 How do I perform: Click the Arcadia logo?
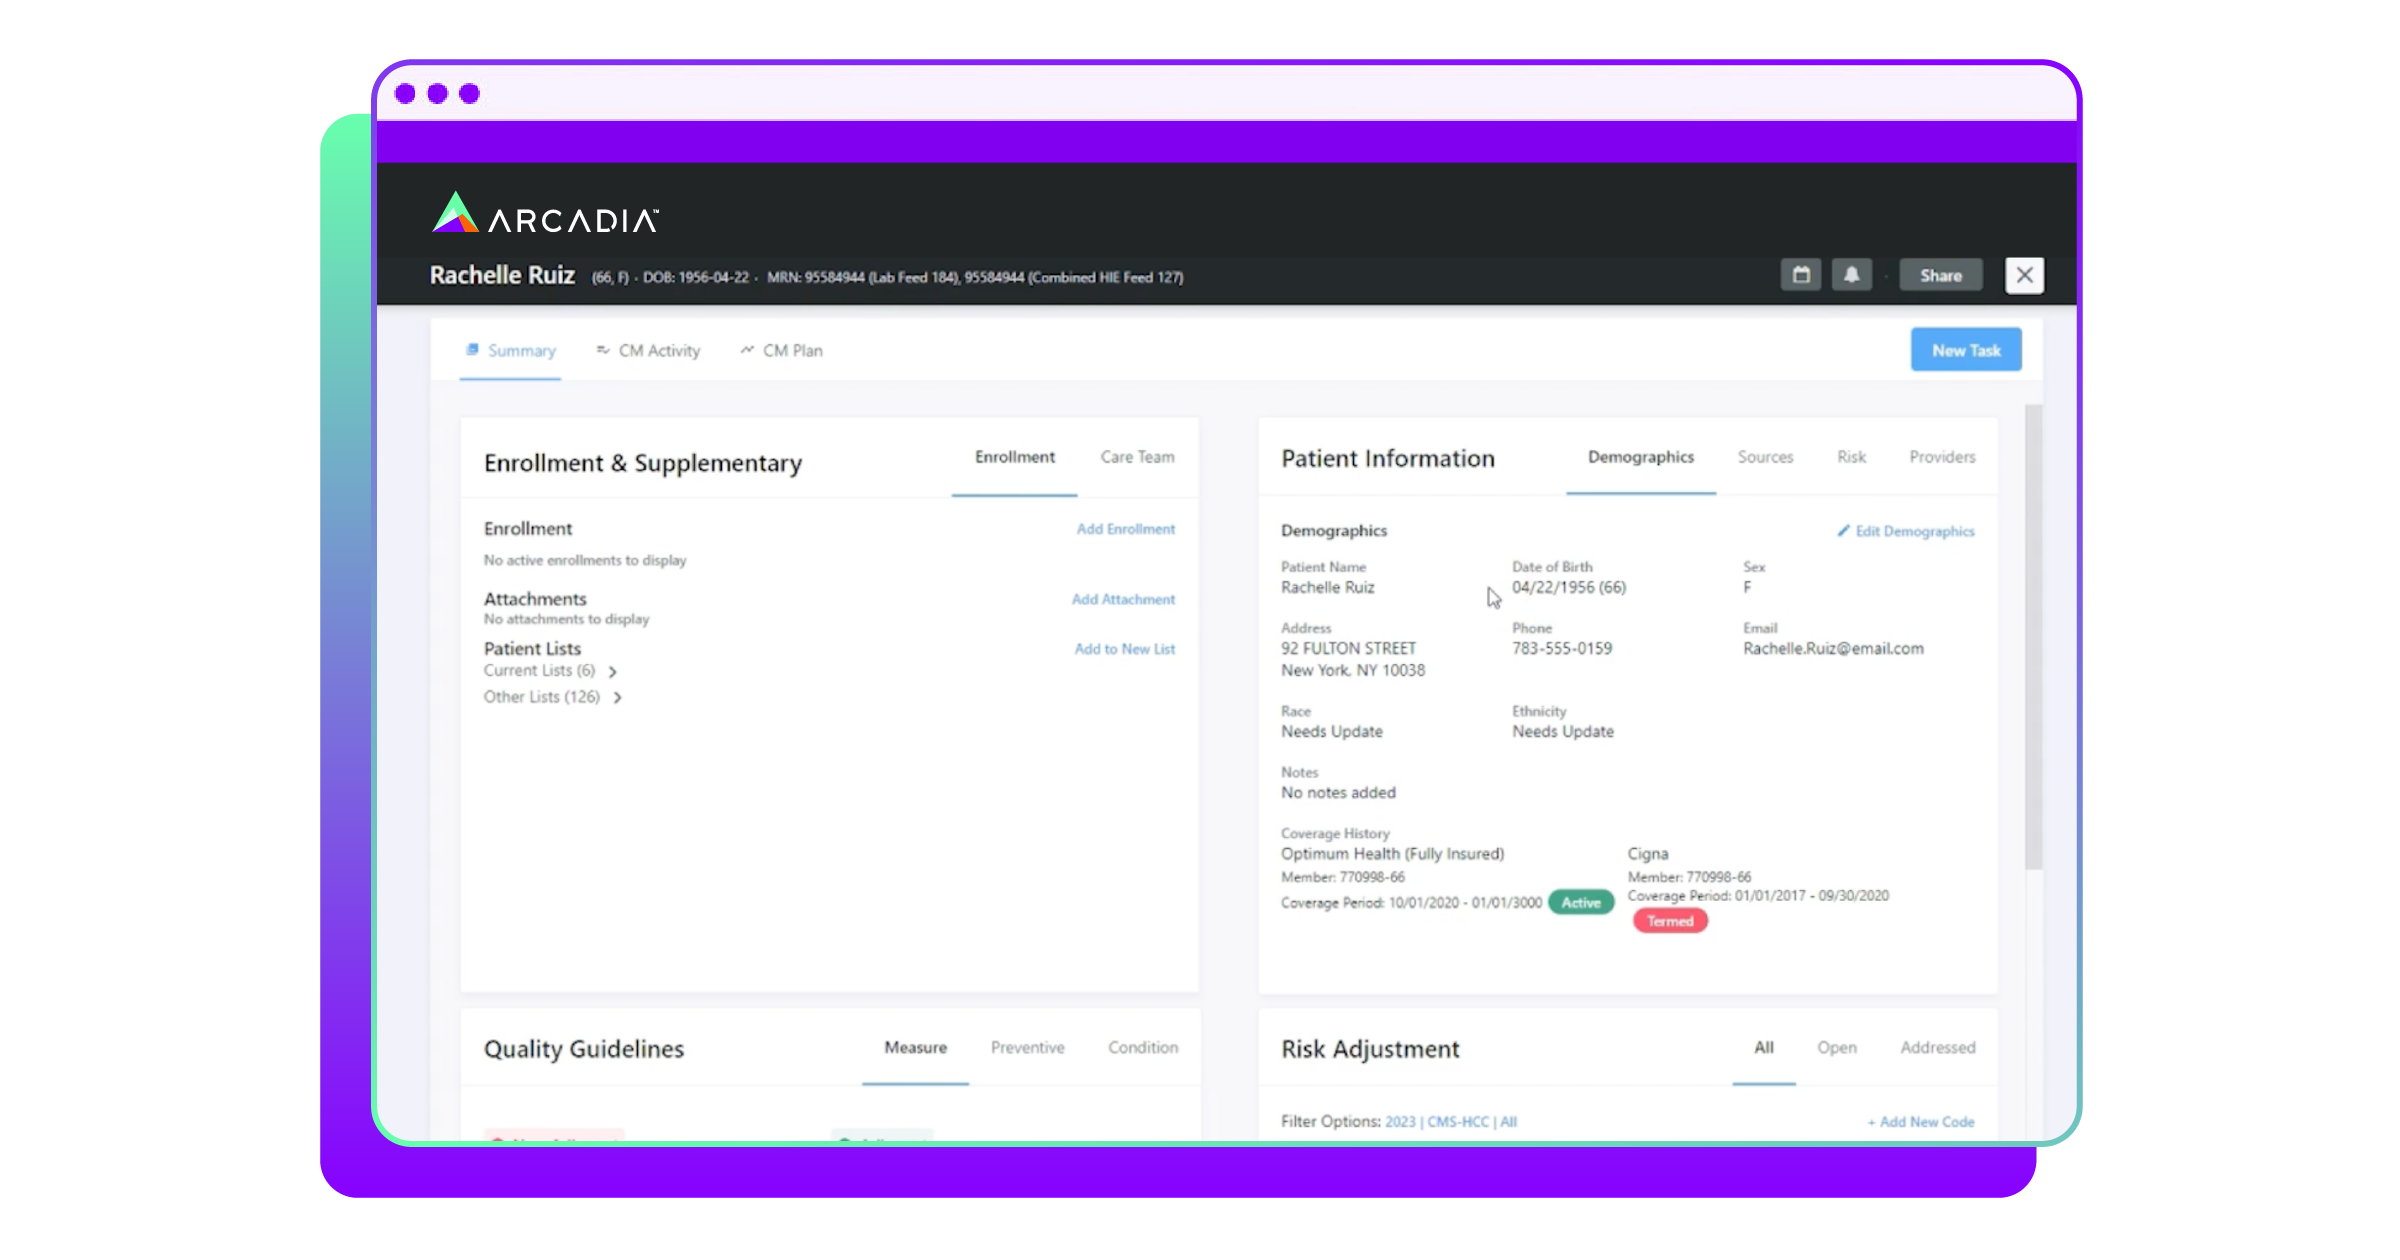545,214
